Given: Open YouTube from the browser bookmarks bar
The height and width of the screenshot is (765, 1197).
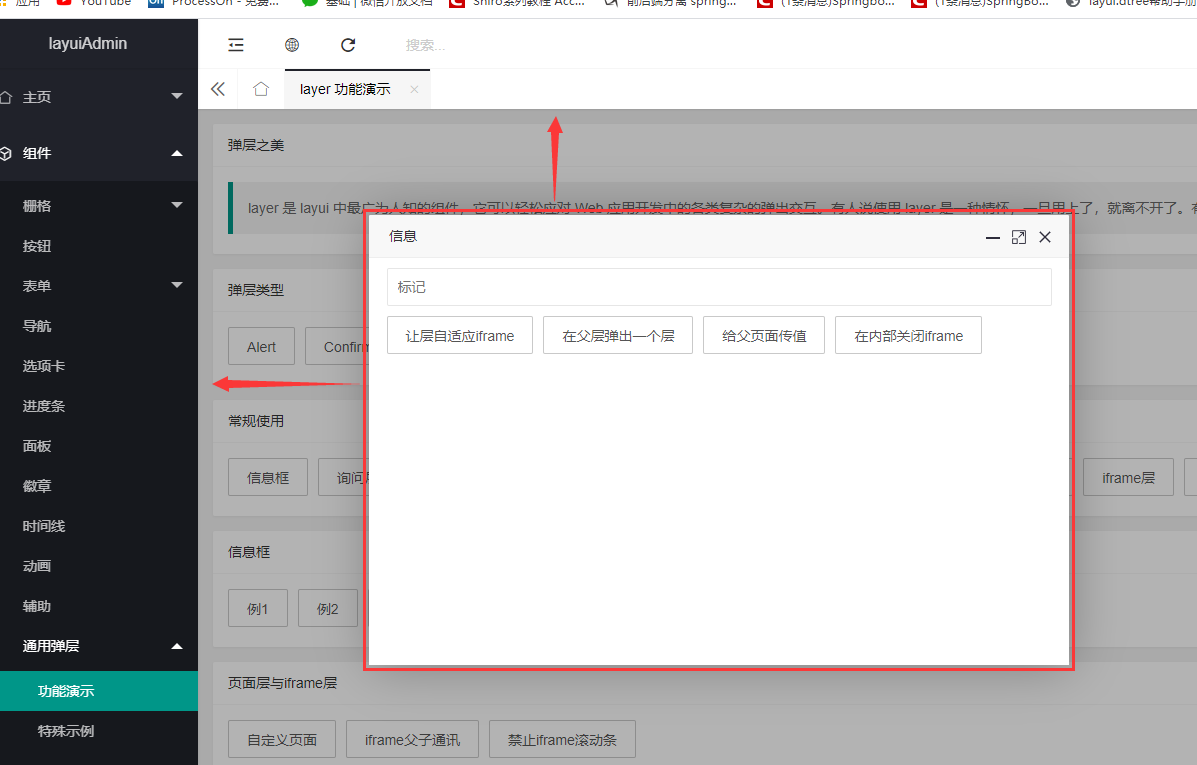Looking at the screenshot, I should click(x=93, y=4).
